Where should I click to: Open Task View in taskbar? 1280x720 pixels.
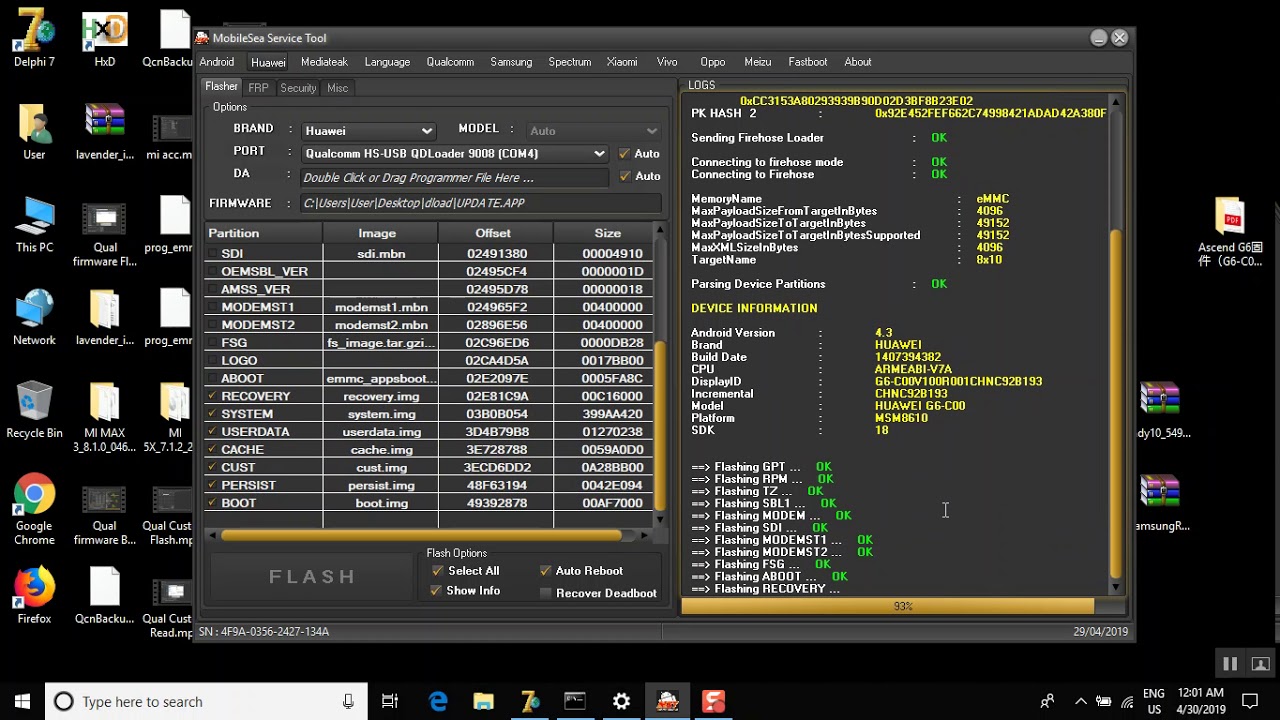point(390,702)
